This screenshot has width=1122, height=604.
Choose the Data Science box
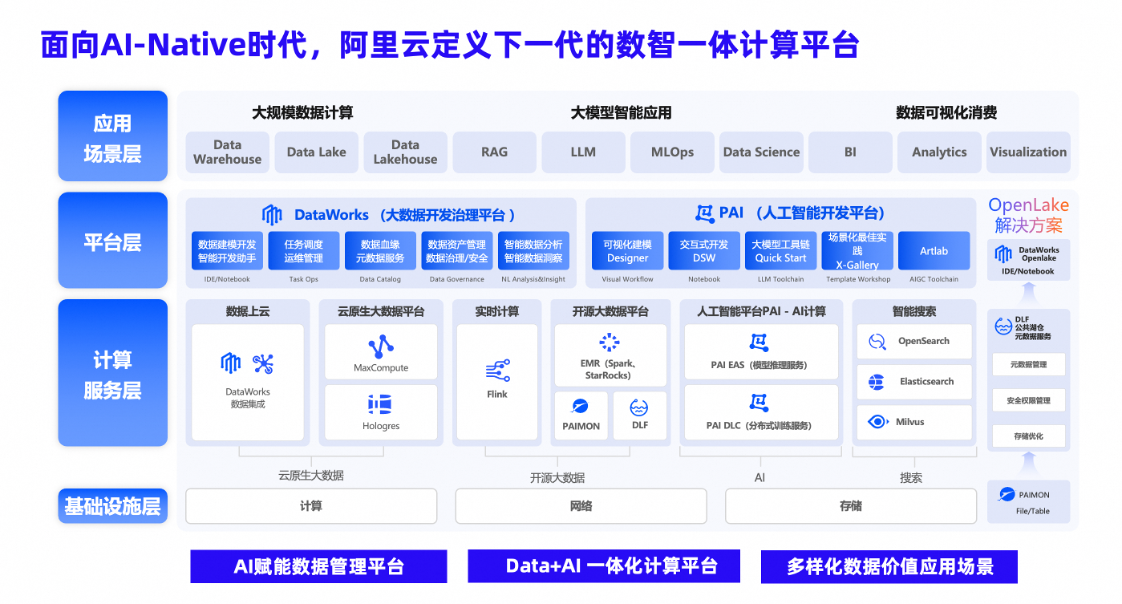tap(761, 152)
